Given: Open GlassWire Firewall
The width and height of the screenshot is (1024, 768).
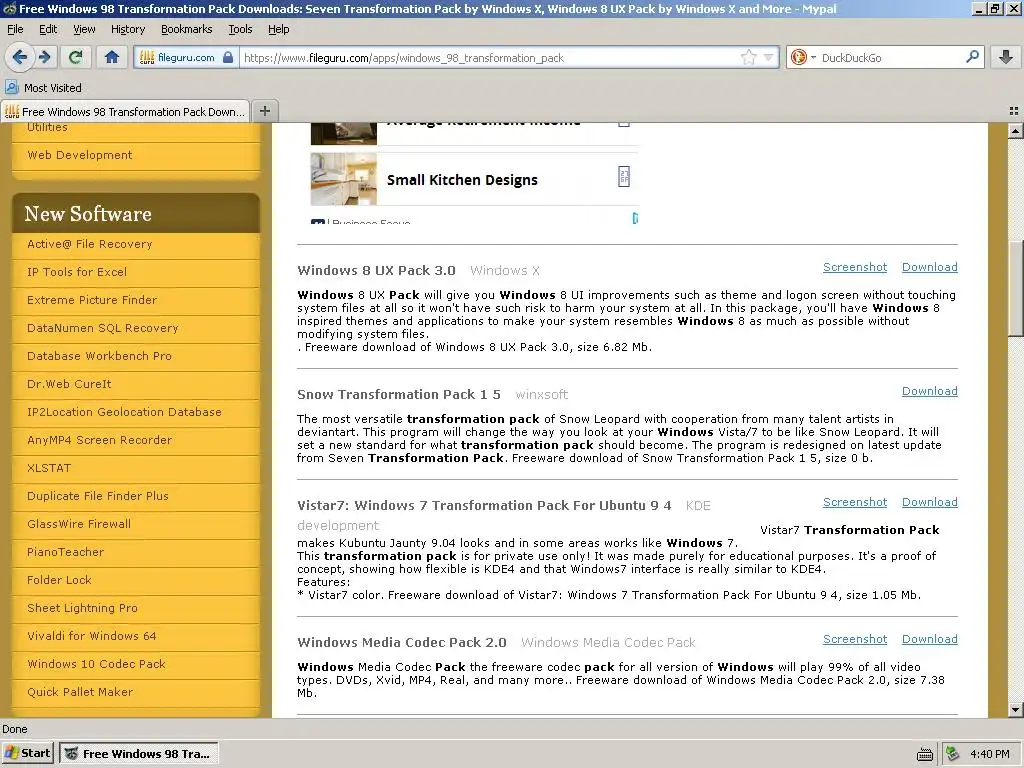Looking at the screenshot, I should click(x=79, y=524).
